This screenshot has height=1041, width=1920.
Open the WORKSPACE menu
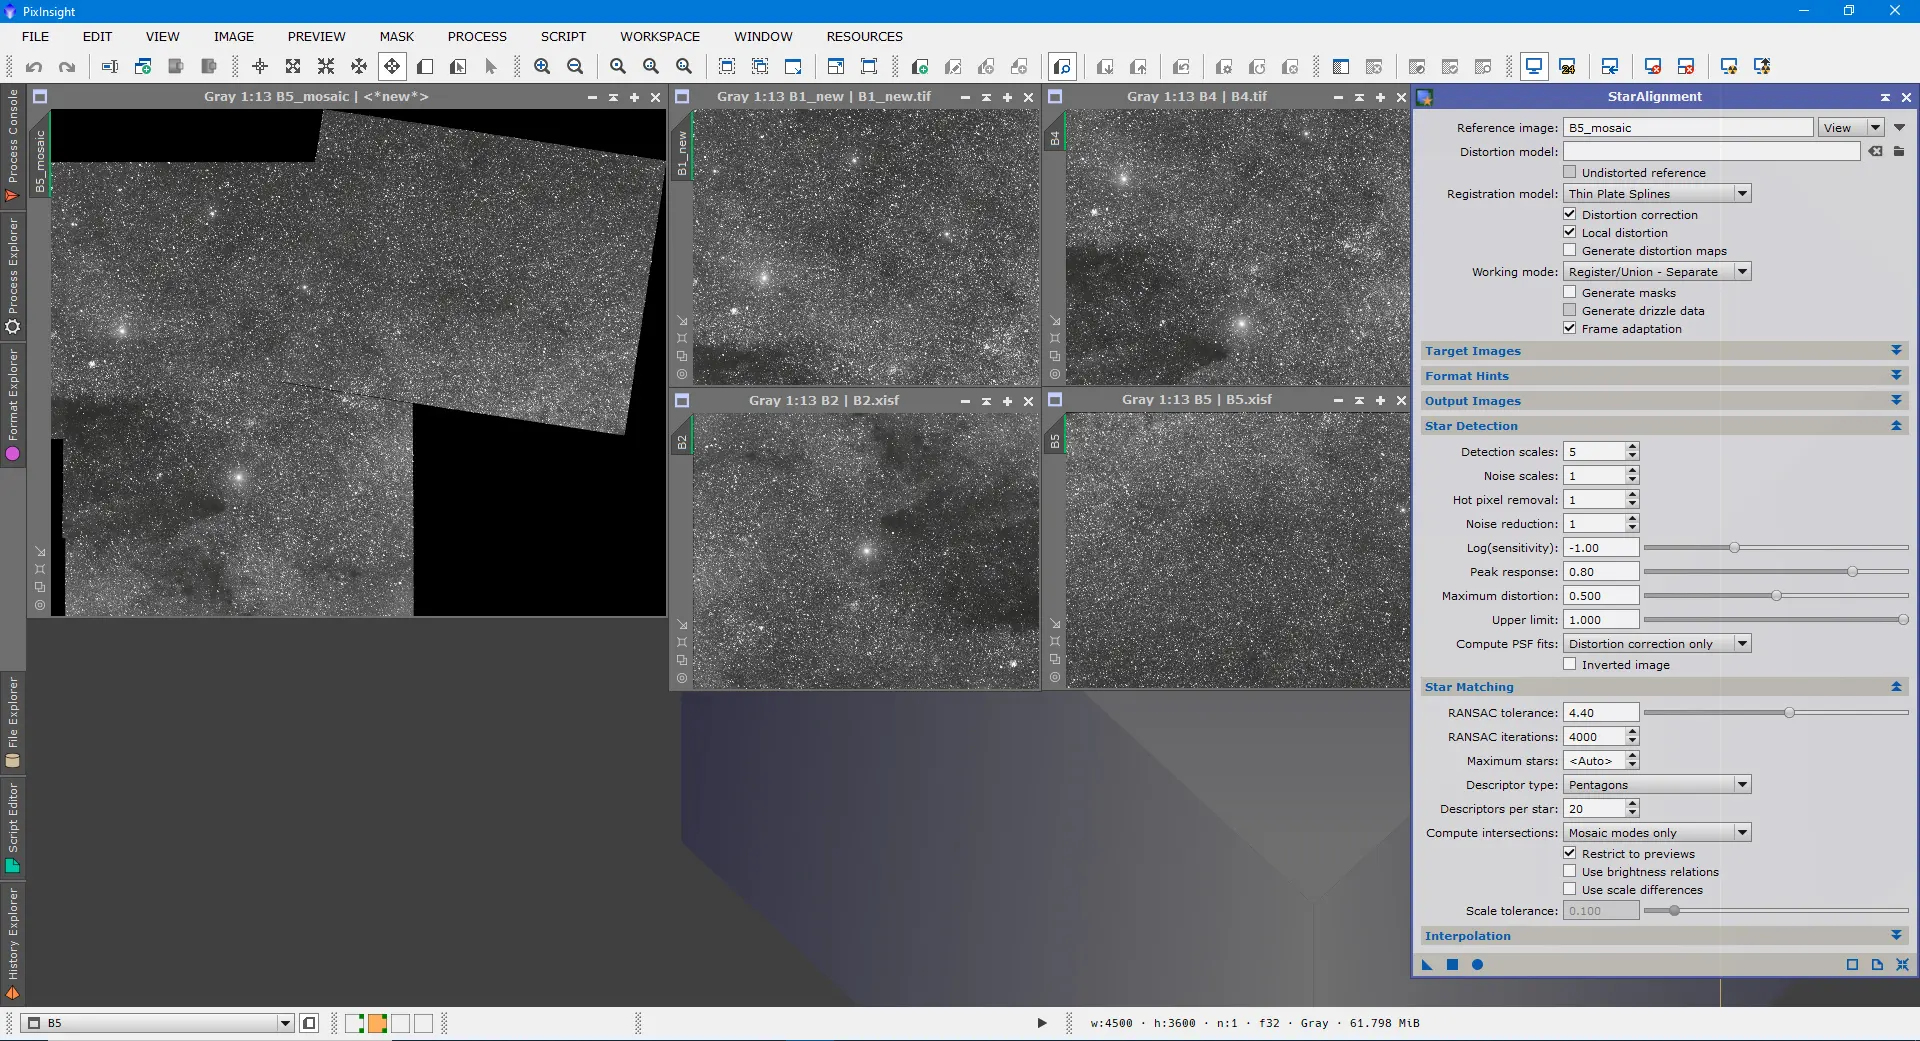click(660, 36)
